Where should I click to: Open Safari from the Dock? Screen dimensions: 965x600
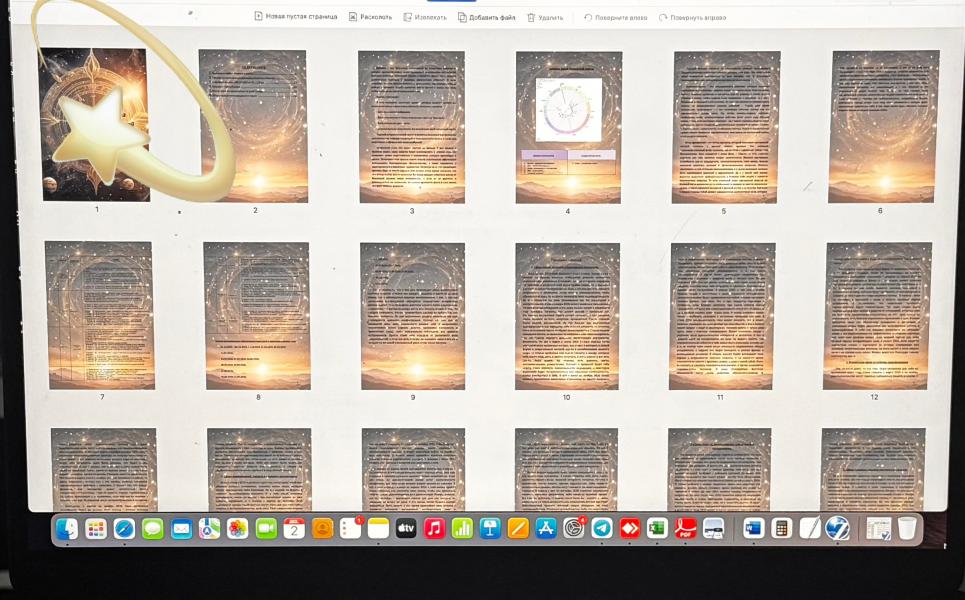[124, 529]
